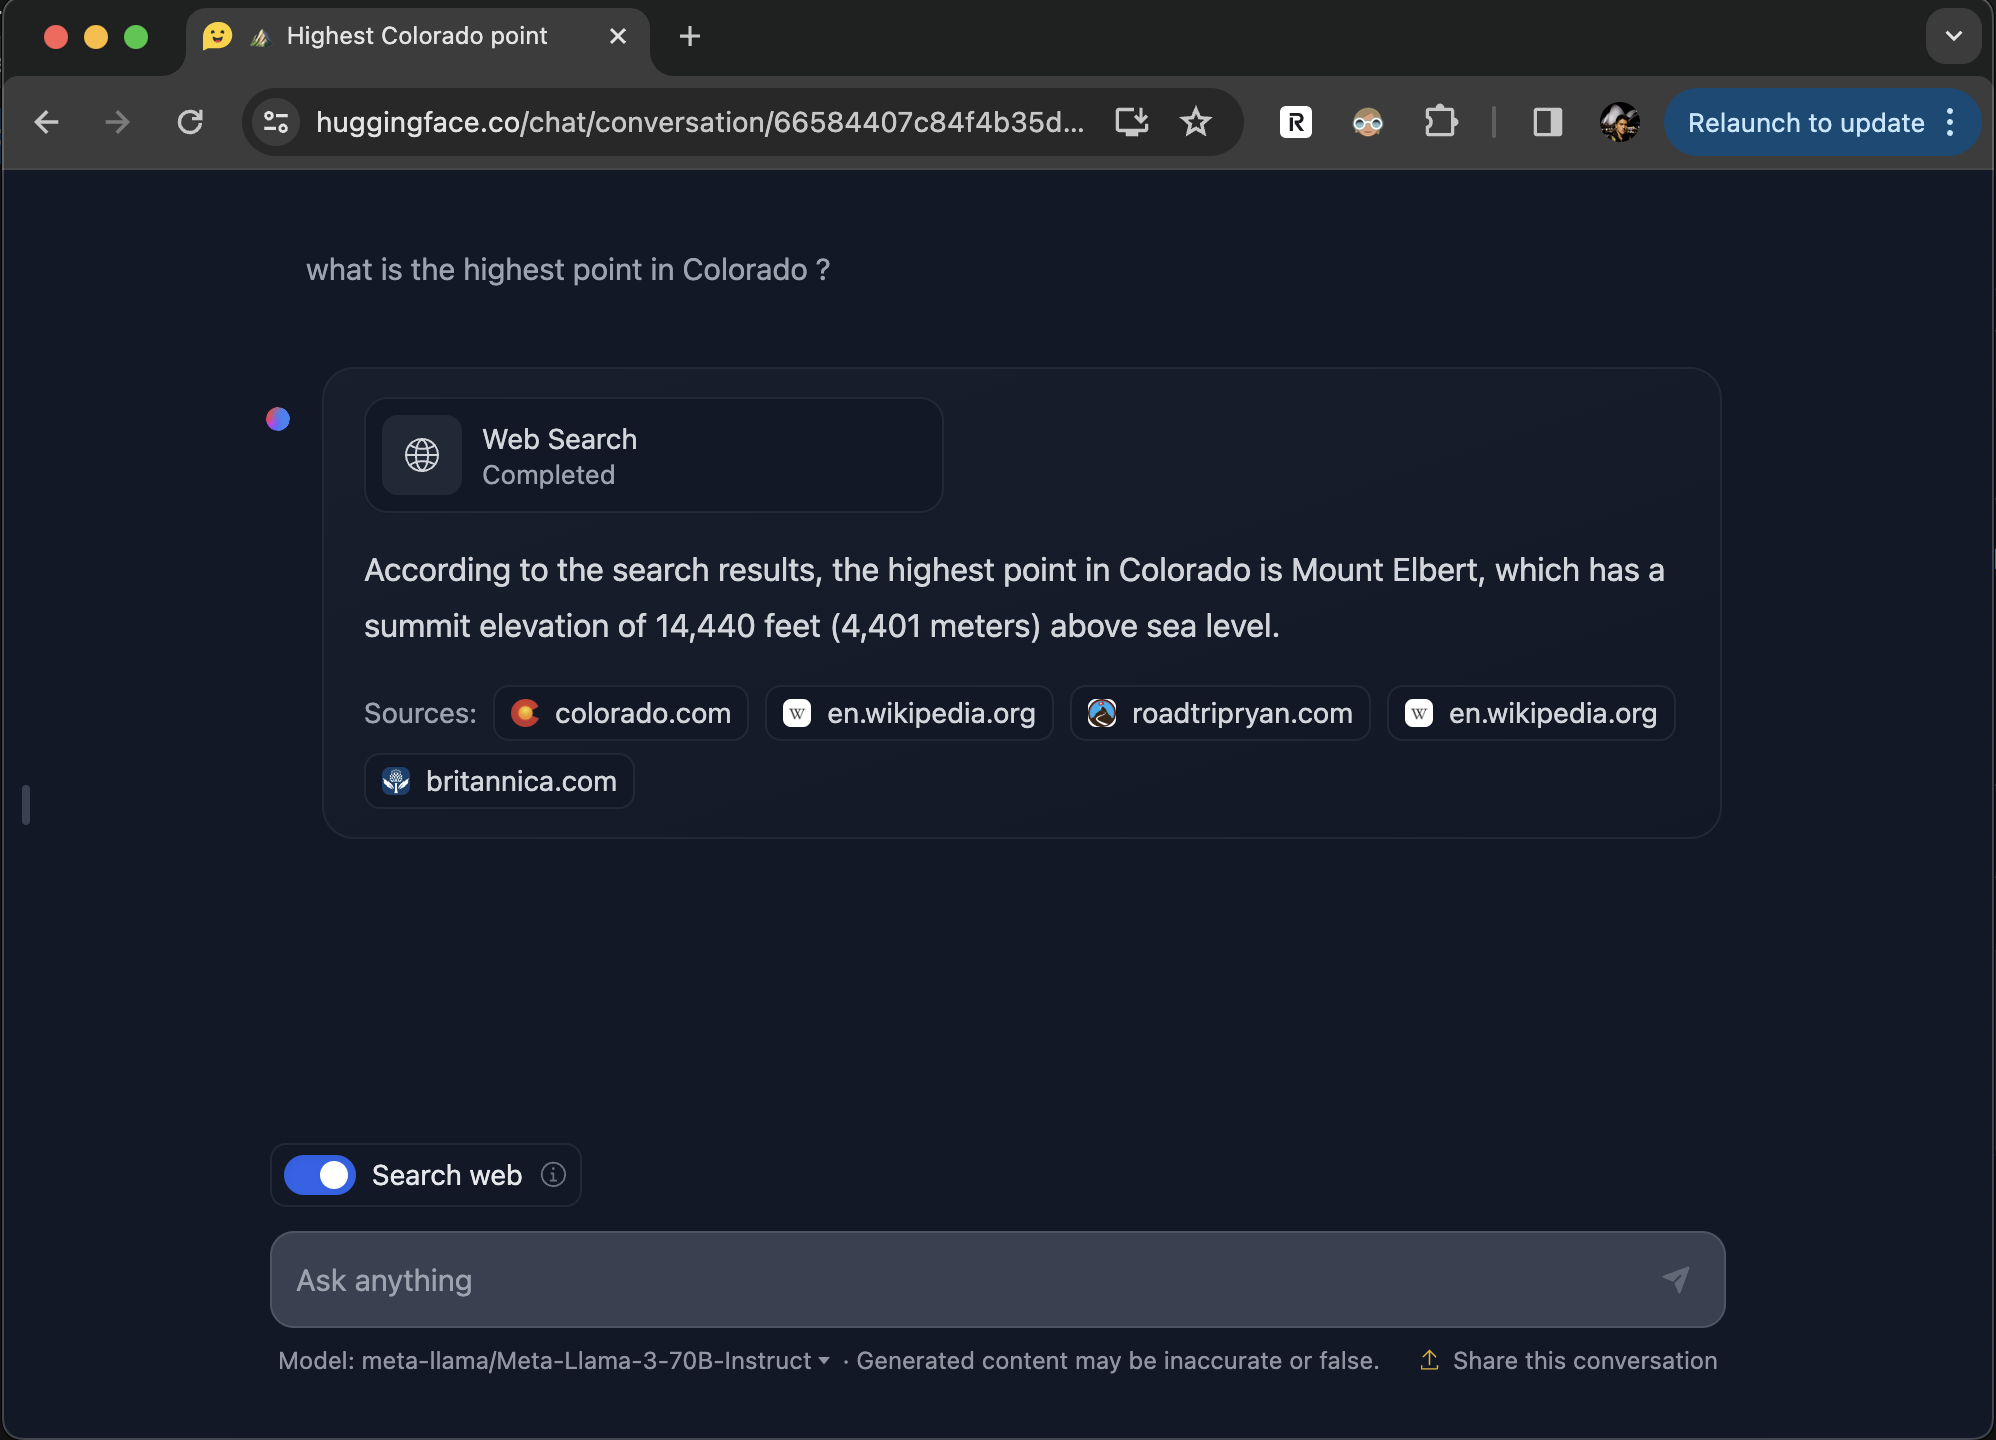Click the site info icon in address bar
This screenshot has height=1440, width=1996.
click(276, 122)
